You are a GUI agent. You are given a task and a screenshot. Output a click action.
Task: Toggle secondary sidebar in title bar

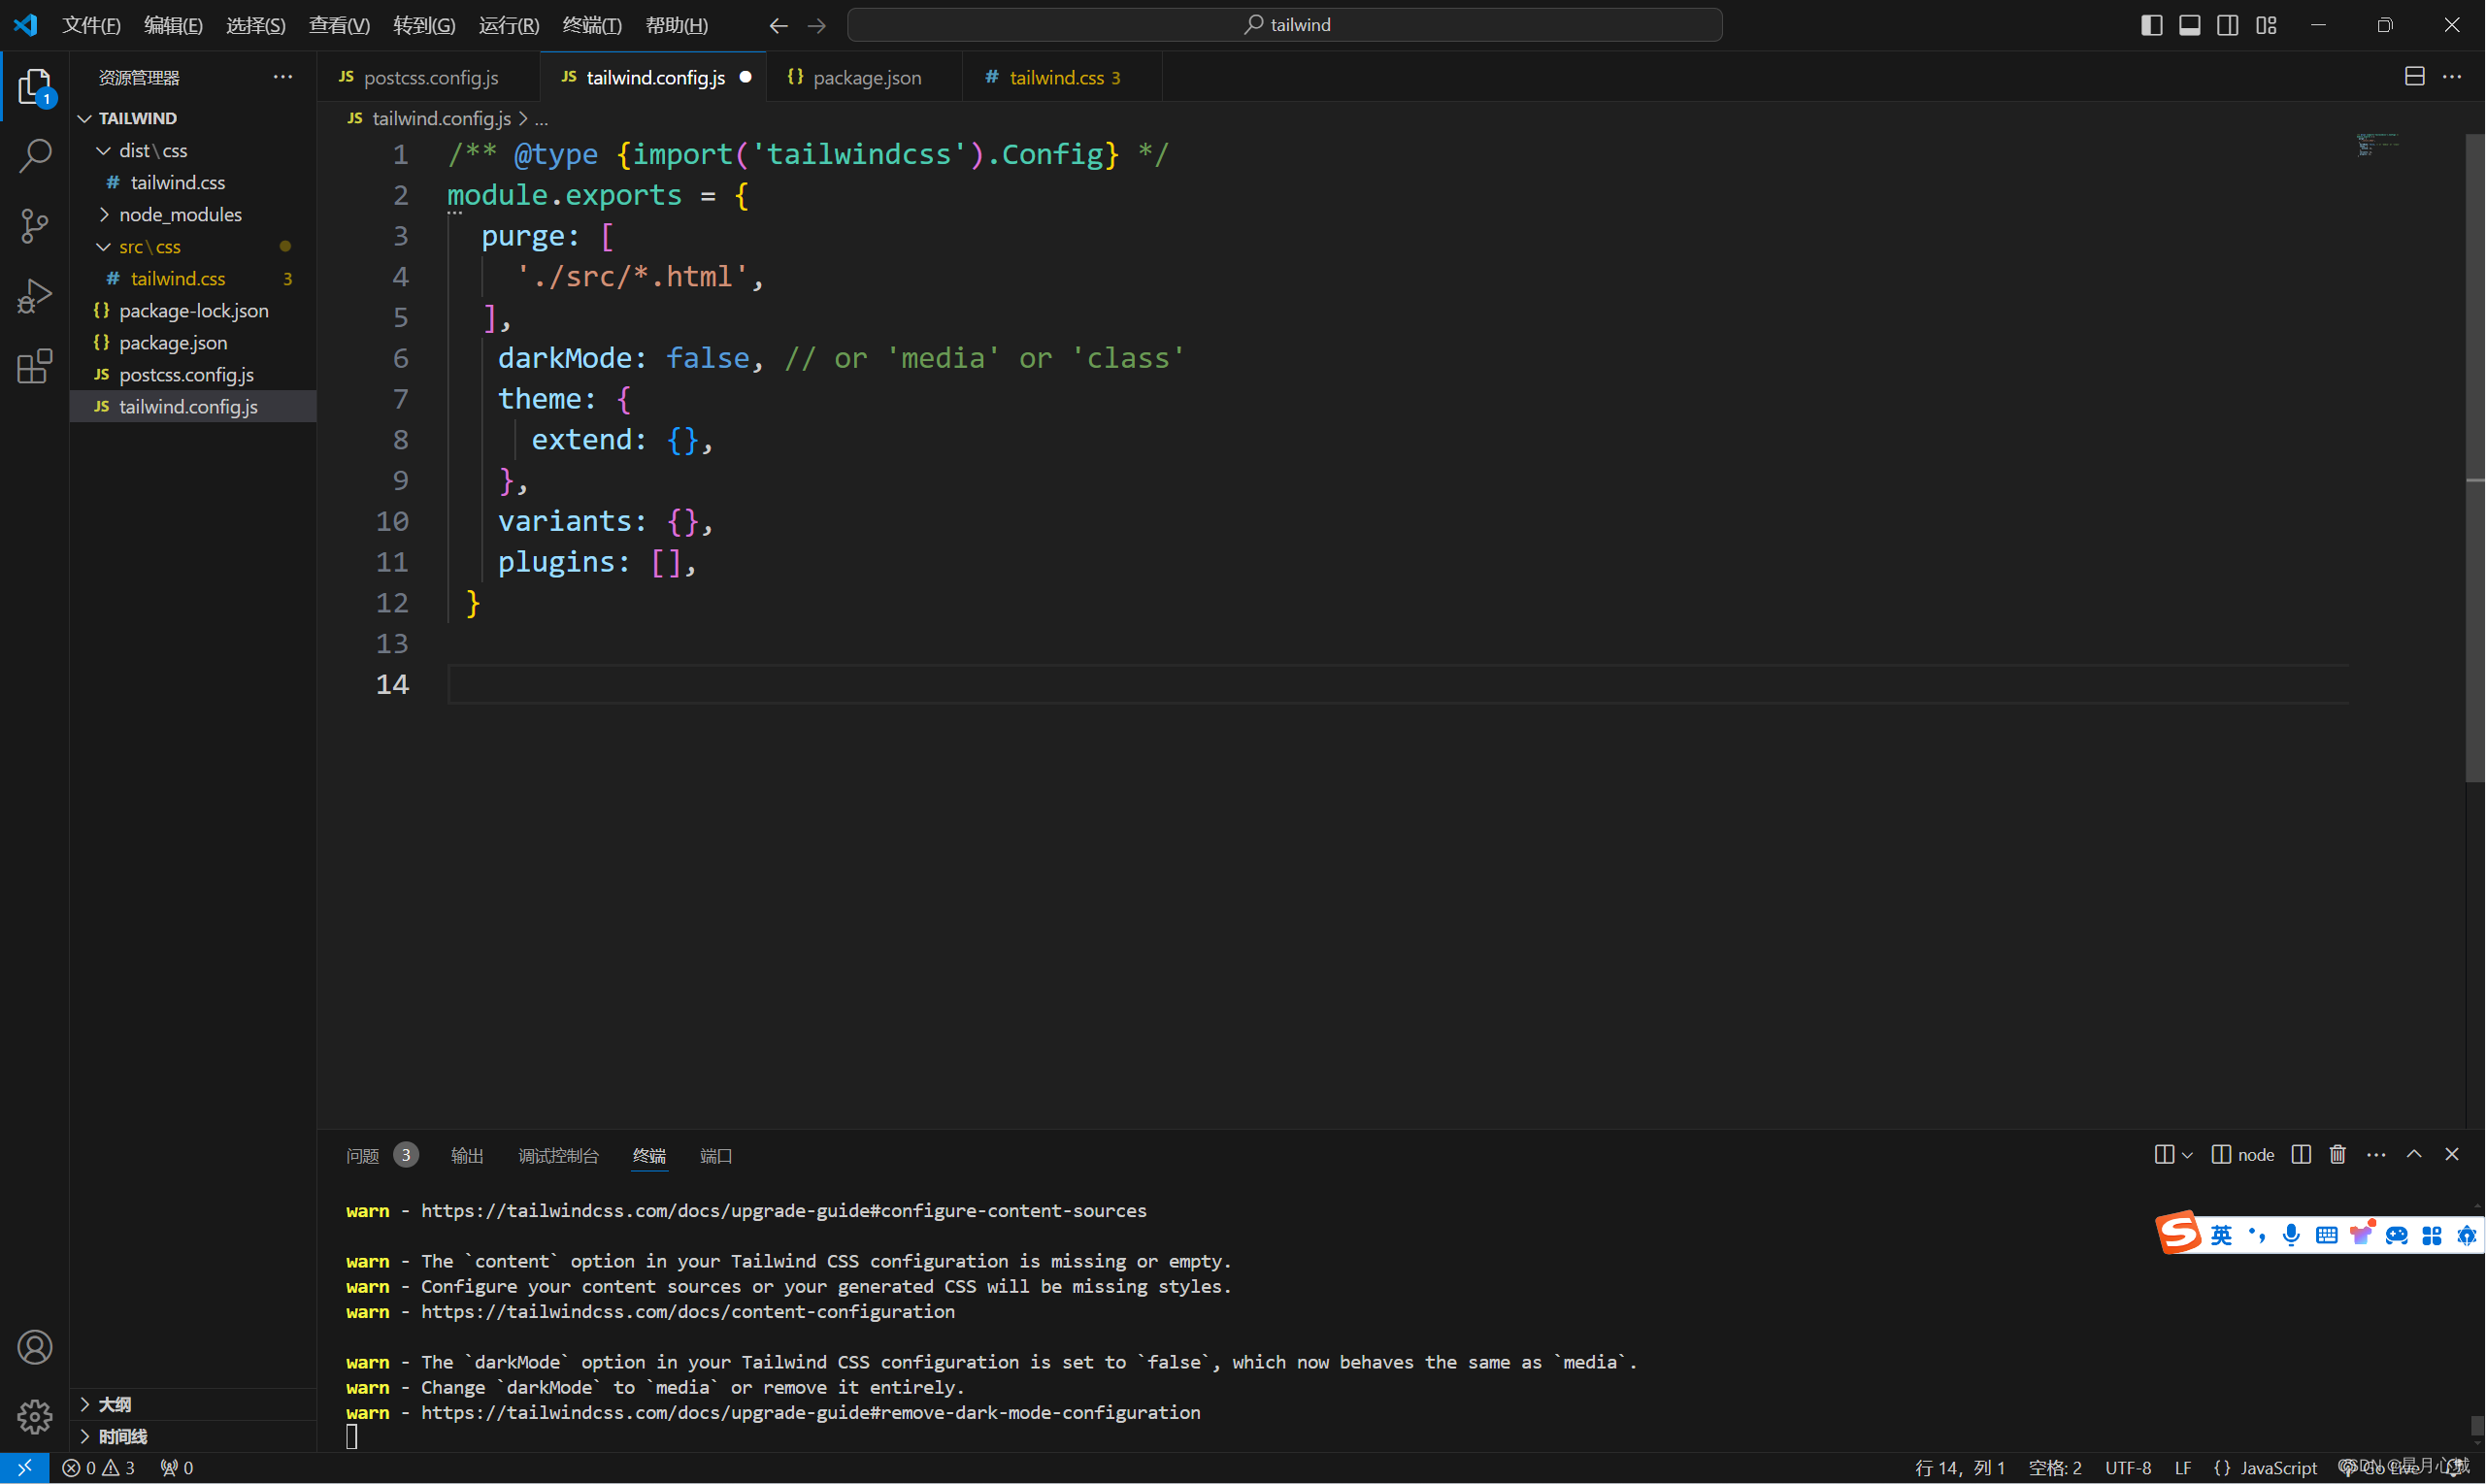(2227, 25)
